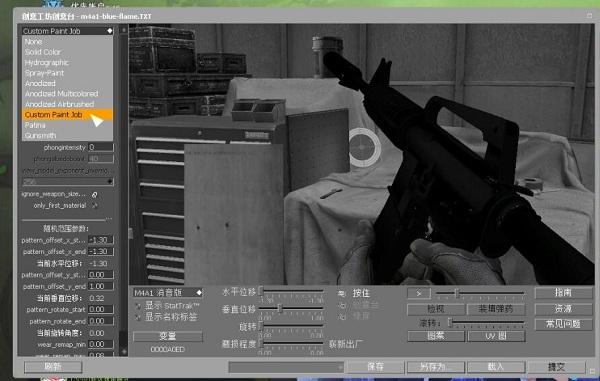Viewport: 600px width, 381px height.
Task: Click the highlighted Custom Paint Job entry
Action: pos(67,114)
